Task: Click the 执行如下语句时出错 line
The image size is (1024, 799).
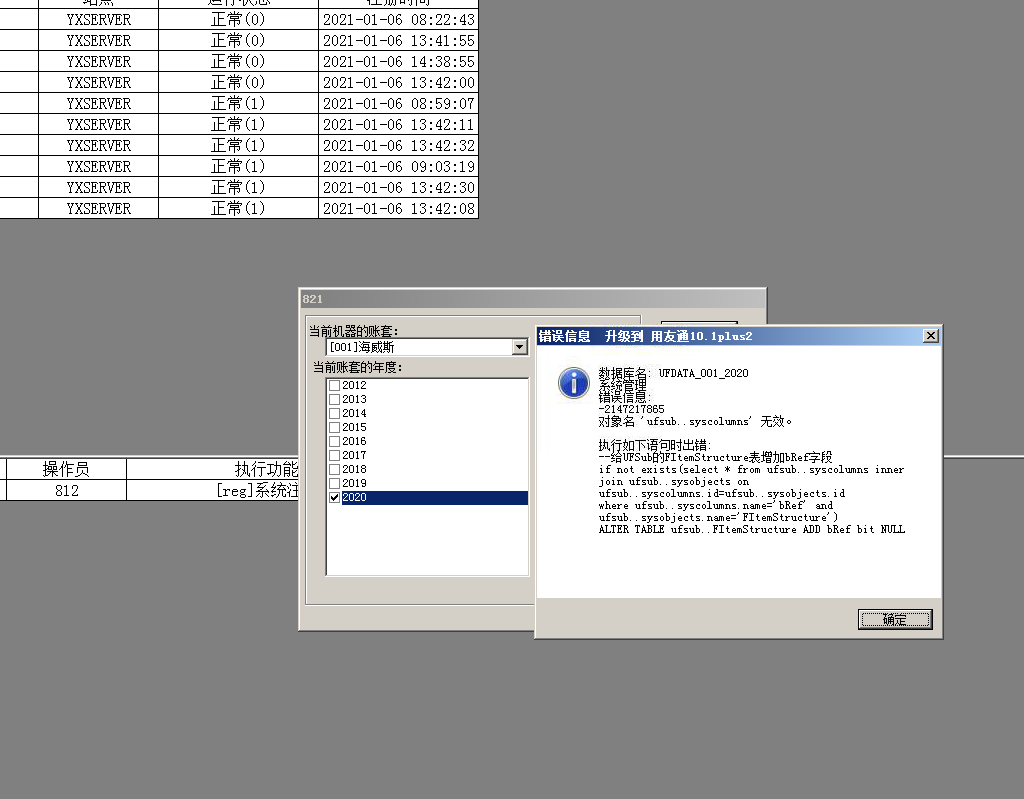Action: [654, 445]
